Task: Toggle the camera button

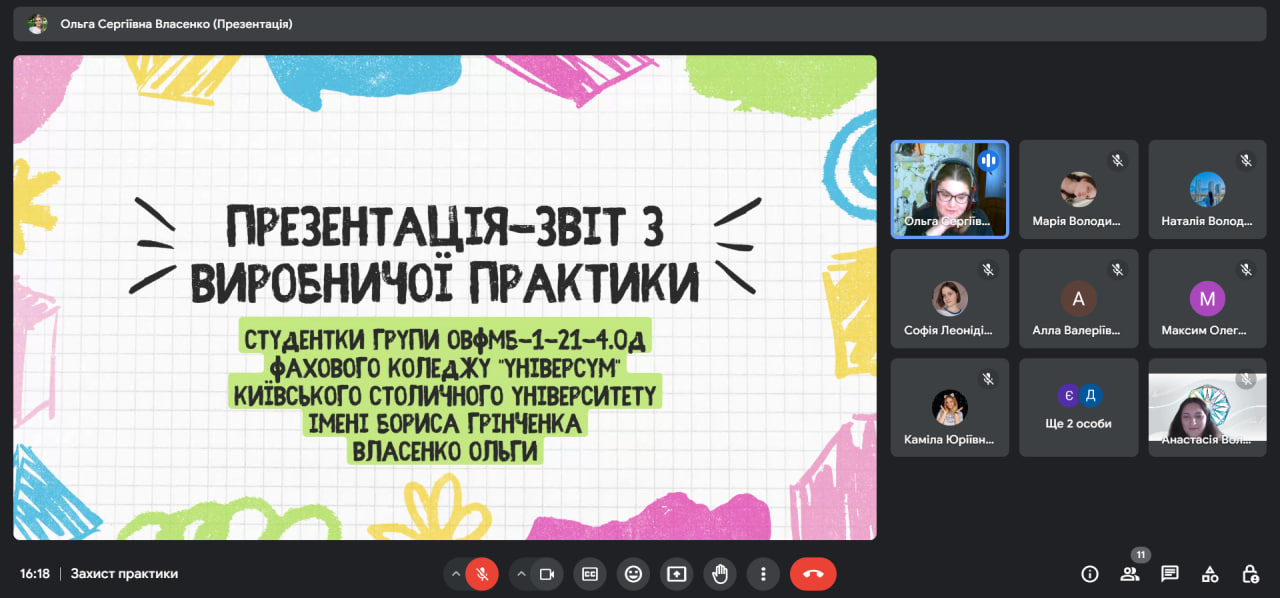Action: tap(547, 574)
